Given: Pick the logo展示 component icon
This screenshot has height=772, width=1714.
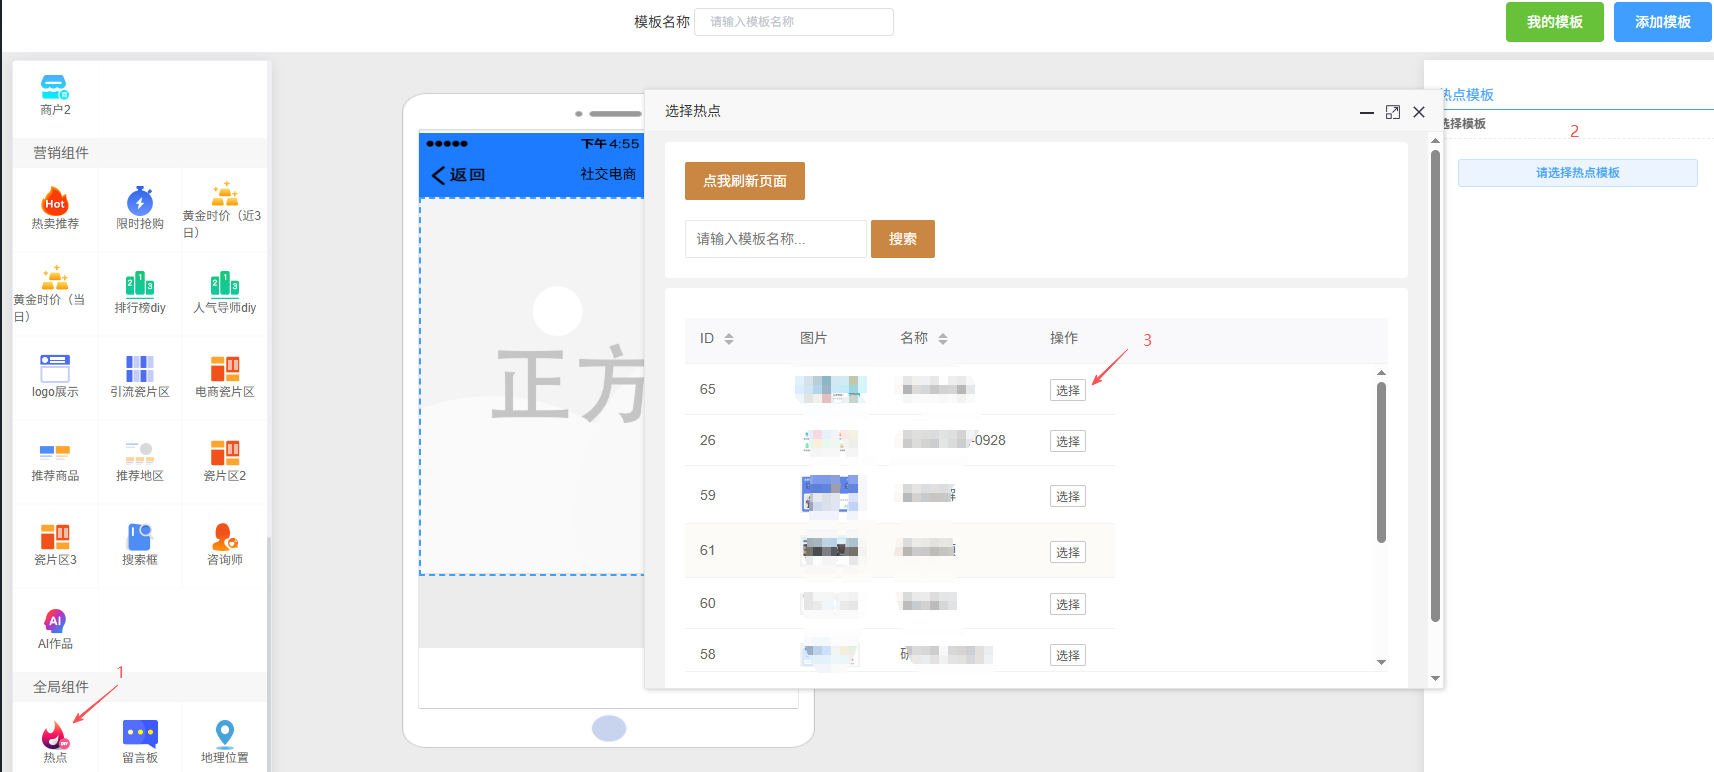Looking at the screenshot, I should click(x=55, y=368).
